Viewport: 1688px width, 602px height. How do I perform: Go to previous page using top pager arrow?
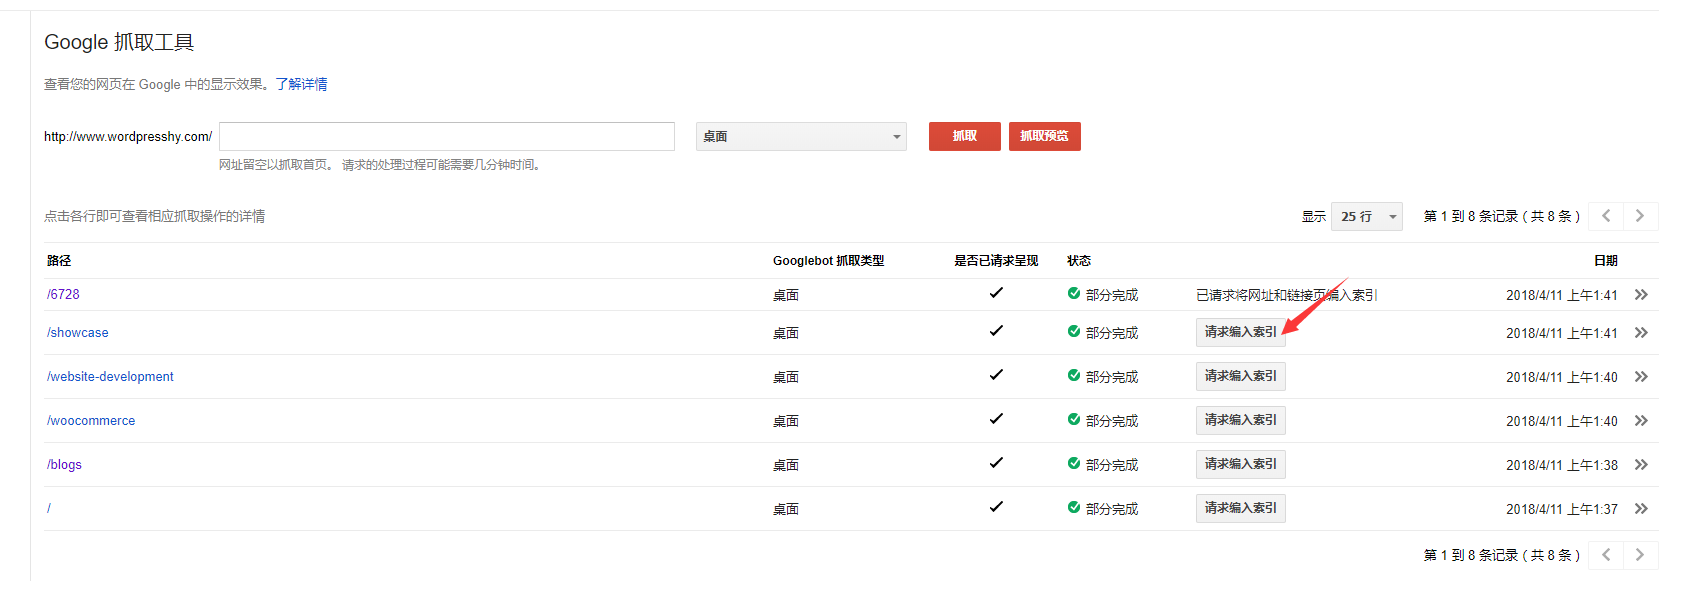[x=1606, y=216]
